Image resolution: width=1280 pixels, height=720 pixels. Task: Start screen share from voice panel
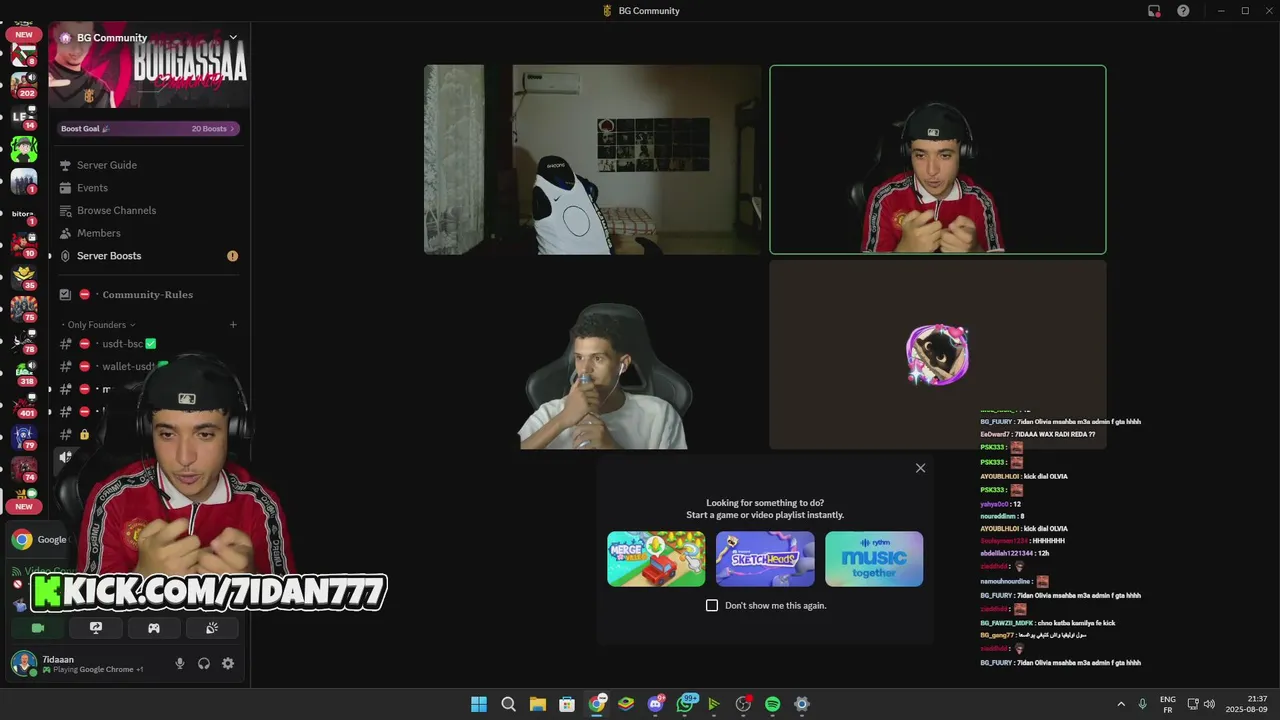pyautogui.click(x=96, y=628)
